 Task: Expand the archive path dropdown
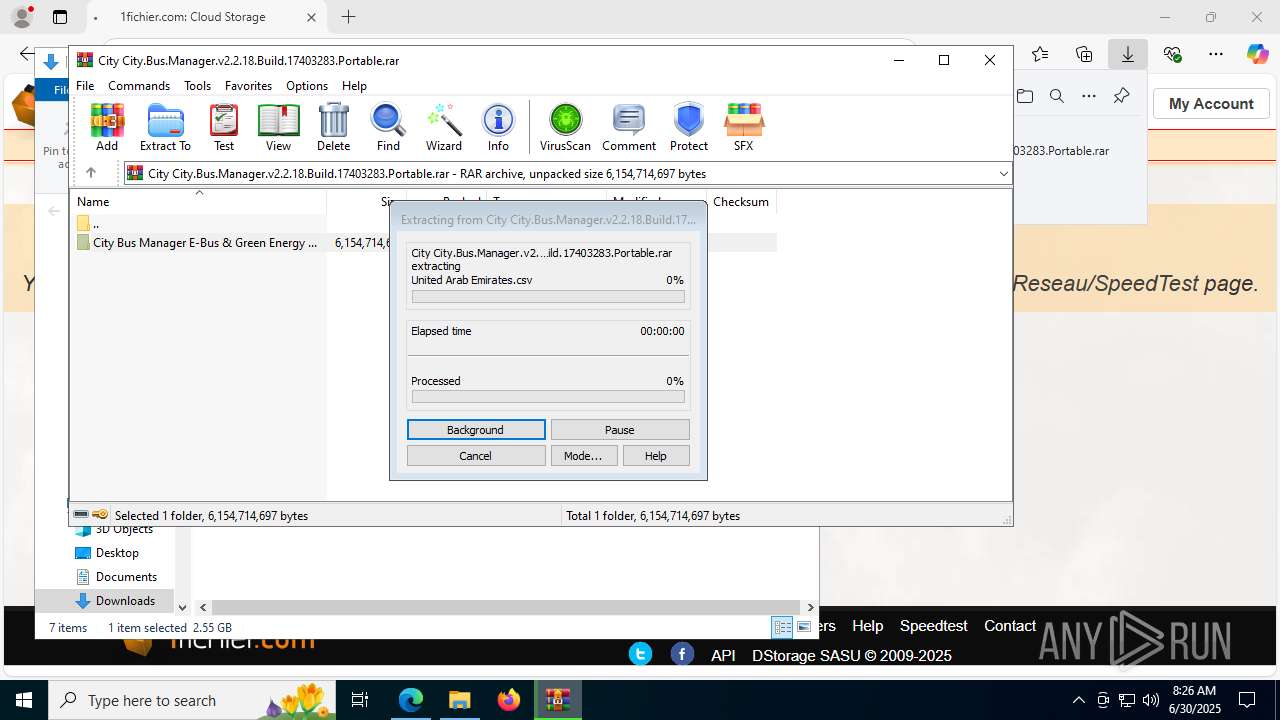tap(1003, 174)
